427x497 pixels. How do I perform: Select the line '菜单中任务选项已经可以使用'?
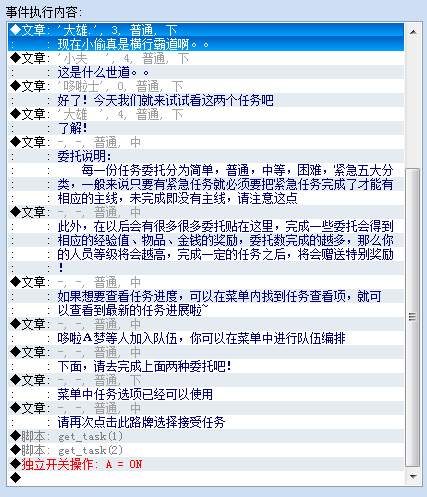(206, 394)
